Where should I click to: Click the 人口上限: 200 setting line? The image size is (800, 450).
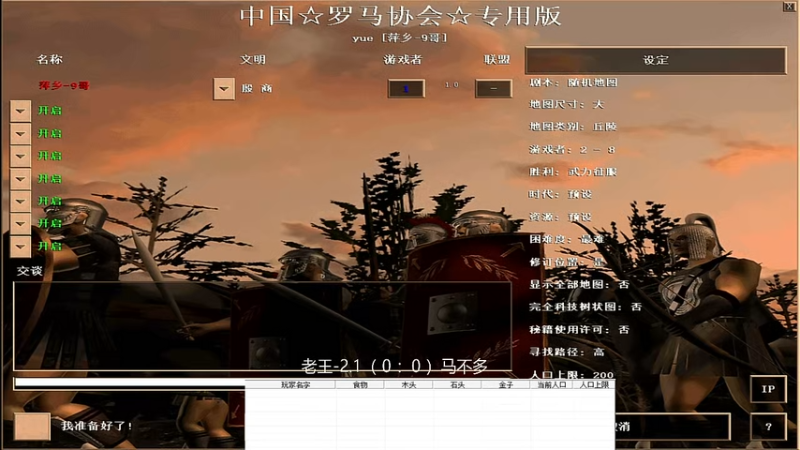pos(572,374)
